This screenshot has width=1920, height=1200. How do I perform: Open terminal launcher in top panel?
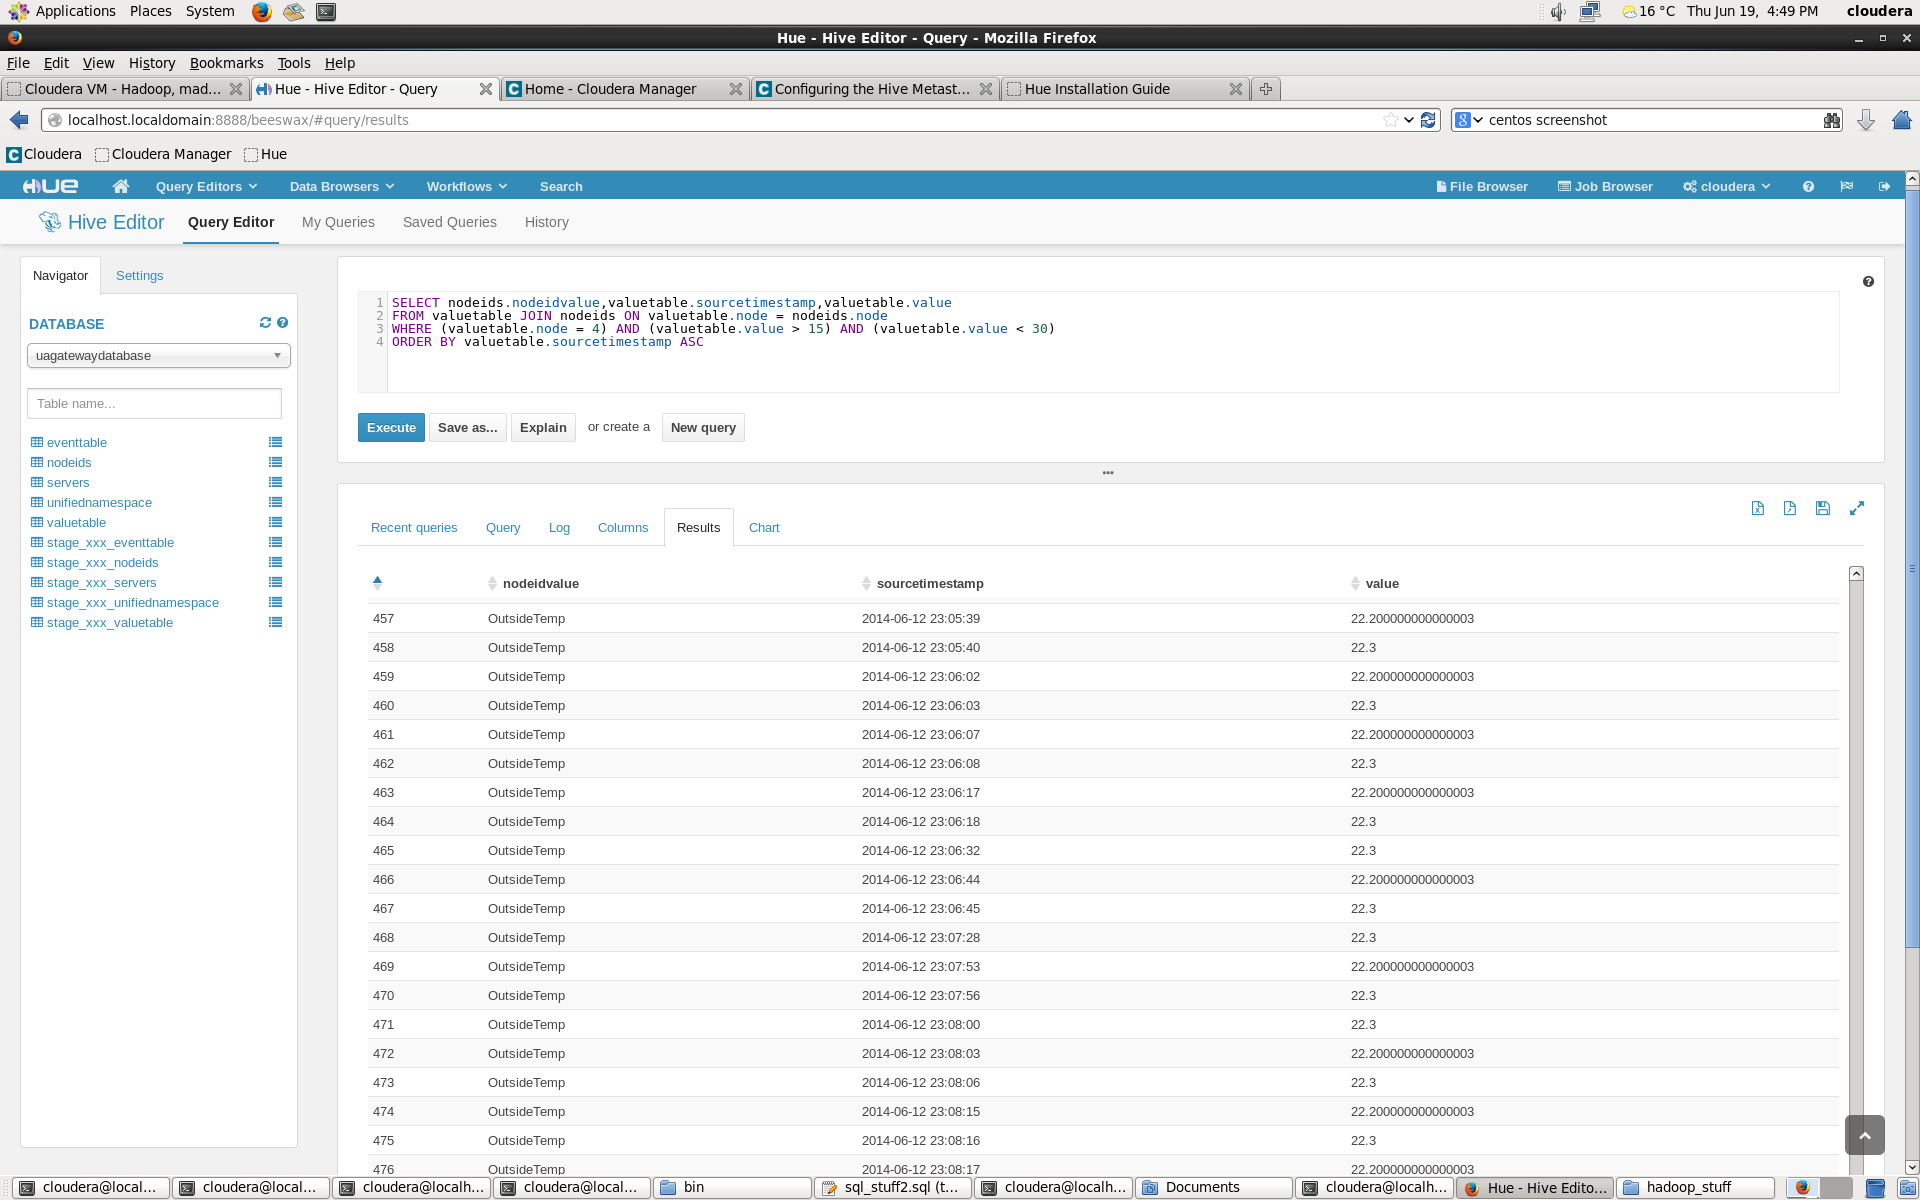click(x=326, y=12)
